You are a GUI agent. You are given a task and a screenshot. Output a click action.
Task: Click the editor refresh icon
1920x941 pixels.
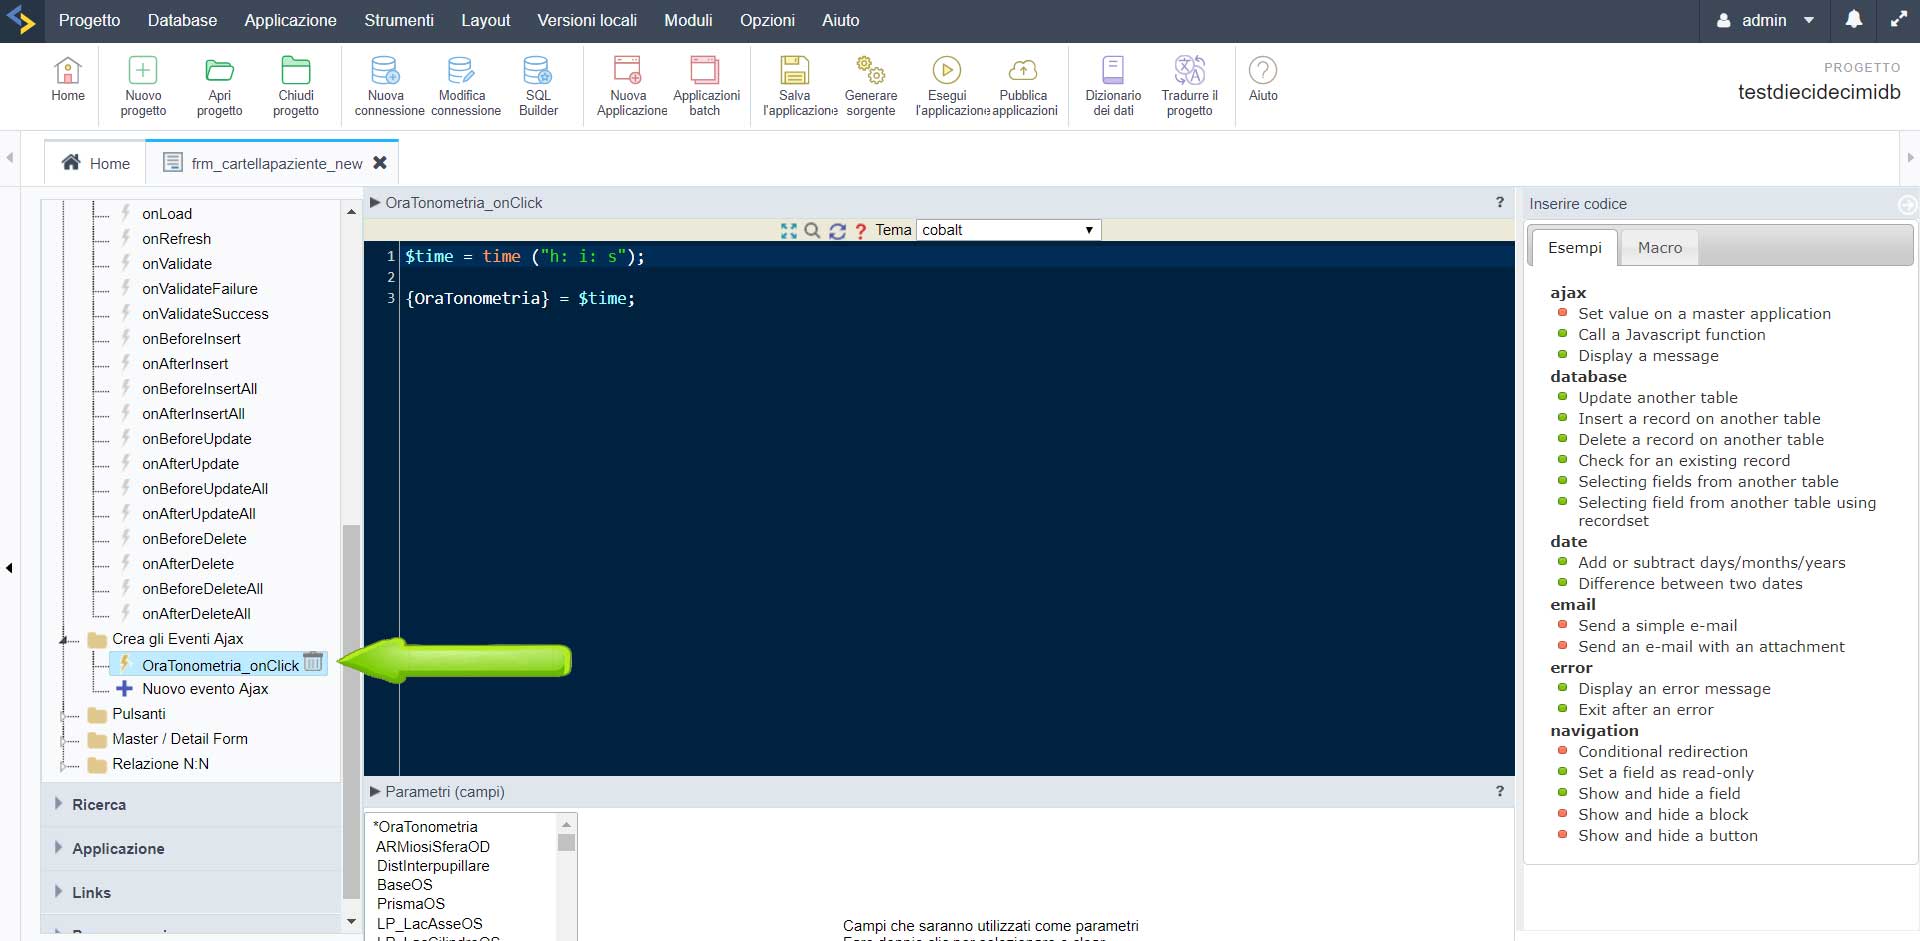[837, 230]
